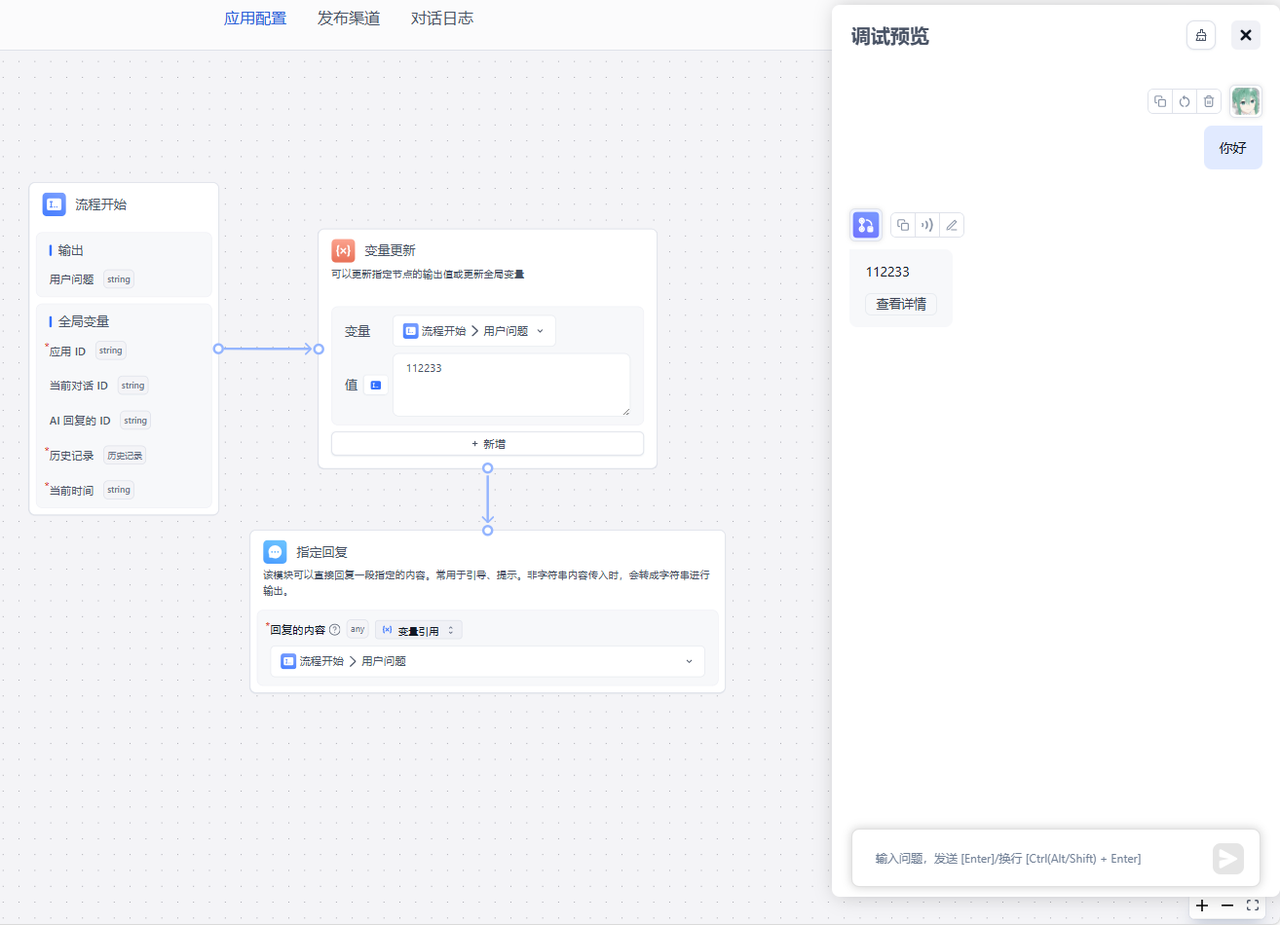Click the 查看详情 button

click(x=900, y=304)
